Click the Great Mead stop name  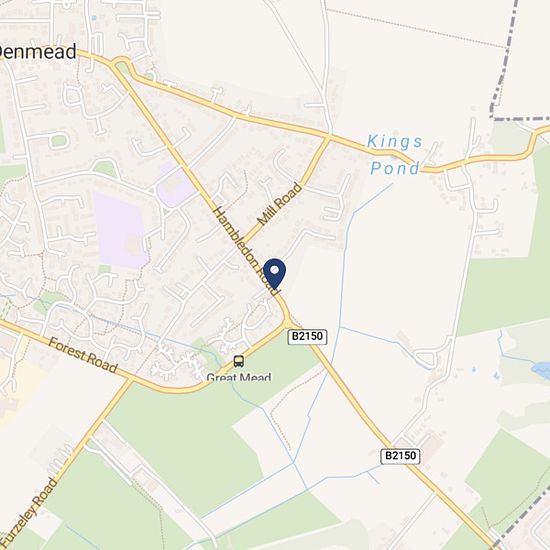239,377
